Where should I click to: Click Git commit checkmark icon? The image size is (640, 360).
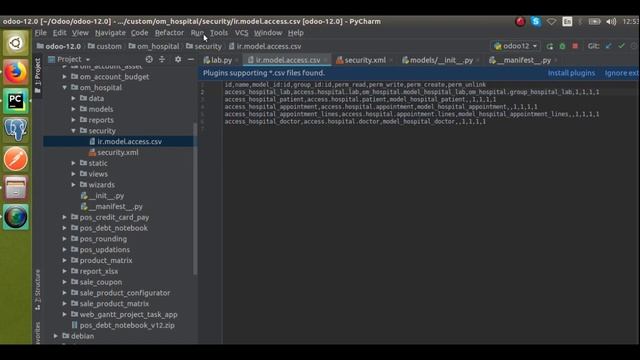click(621, 46)
